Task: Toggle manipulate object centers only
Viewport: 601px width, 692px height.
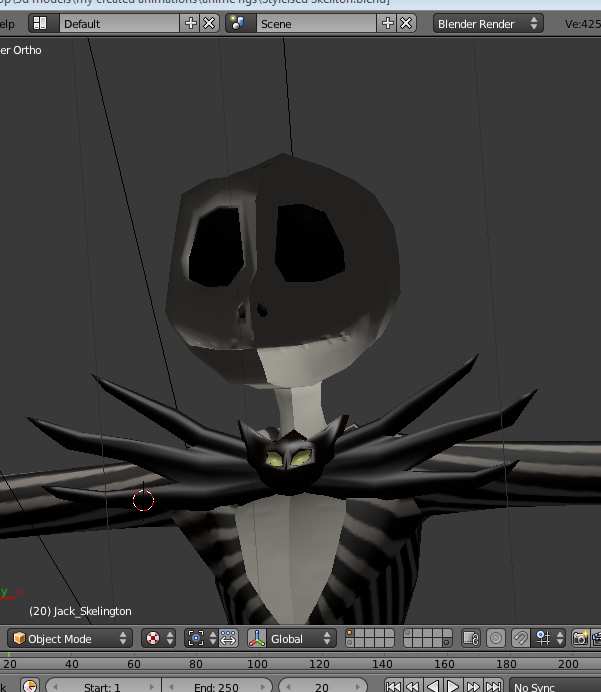Action: click(228, 639)
